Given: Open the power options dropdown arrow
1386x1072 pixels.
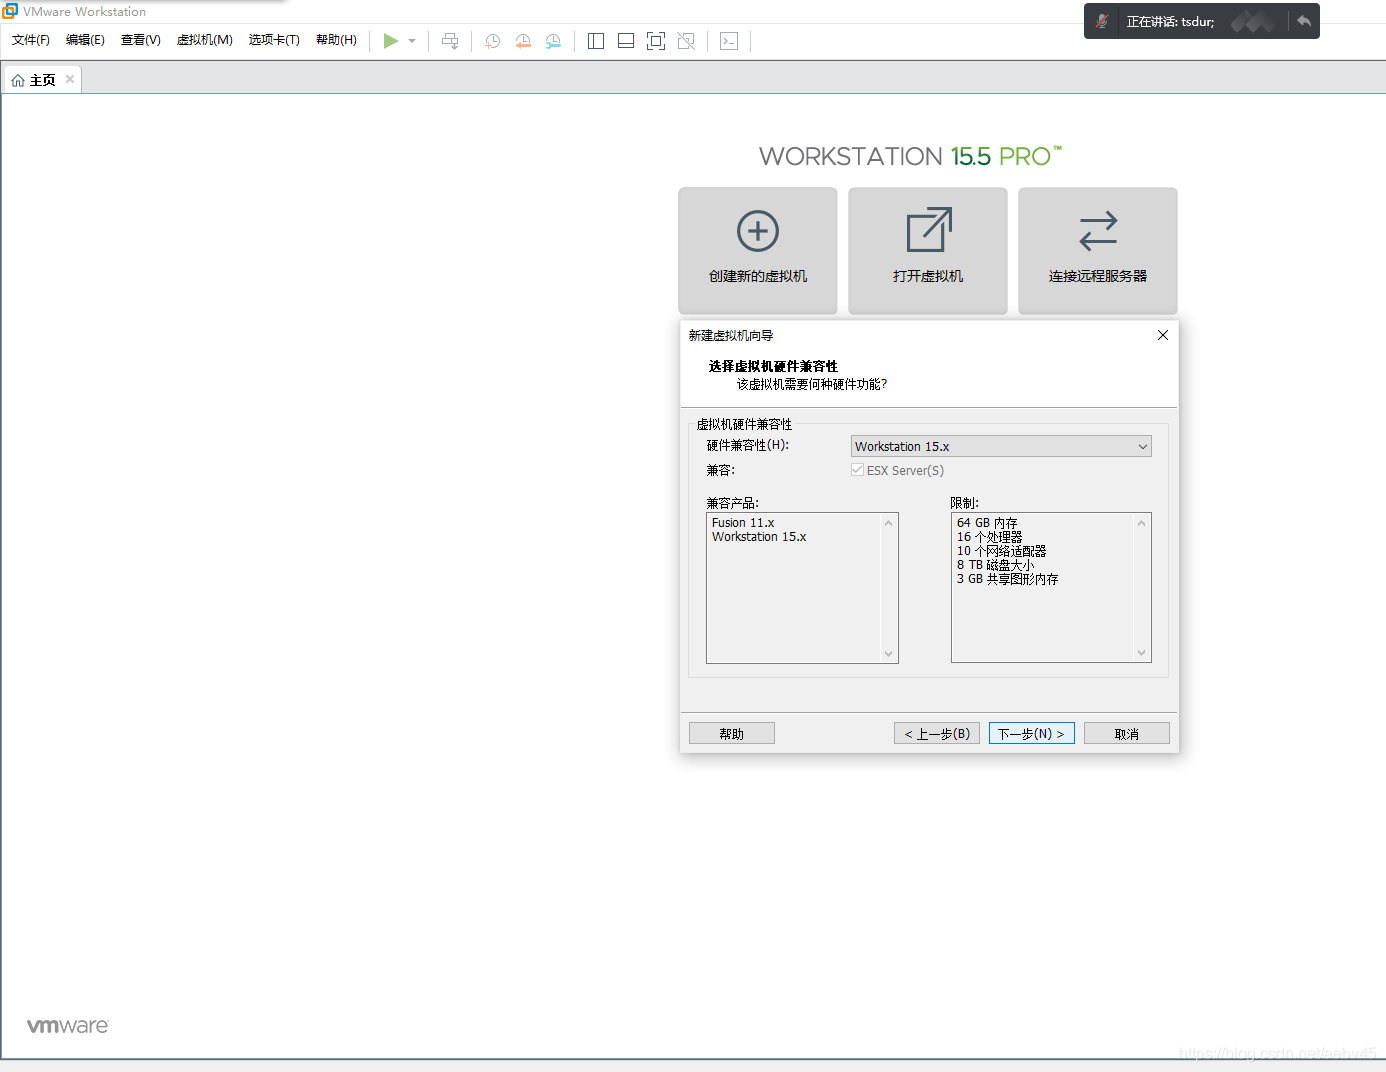Looking at the screenshot, I should [412, 41].
